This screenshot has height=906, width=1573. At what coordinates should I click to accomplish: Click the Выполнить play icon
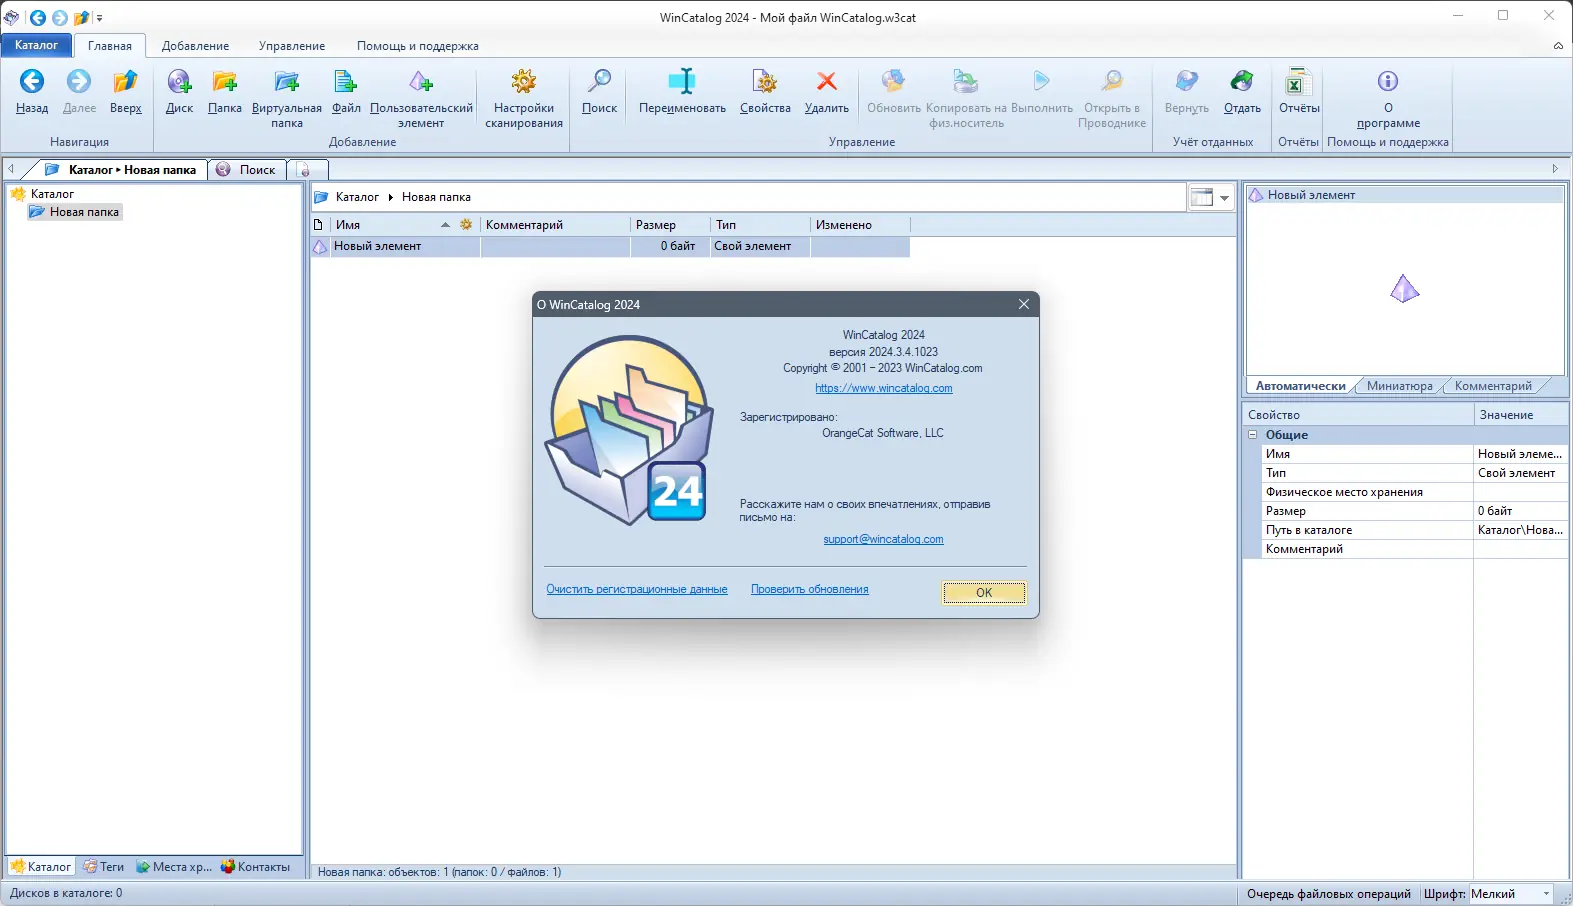tap(1041, 82)
